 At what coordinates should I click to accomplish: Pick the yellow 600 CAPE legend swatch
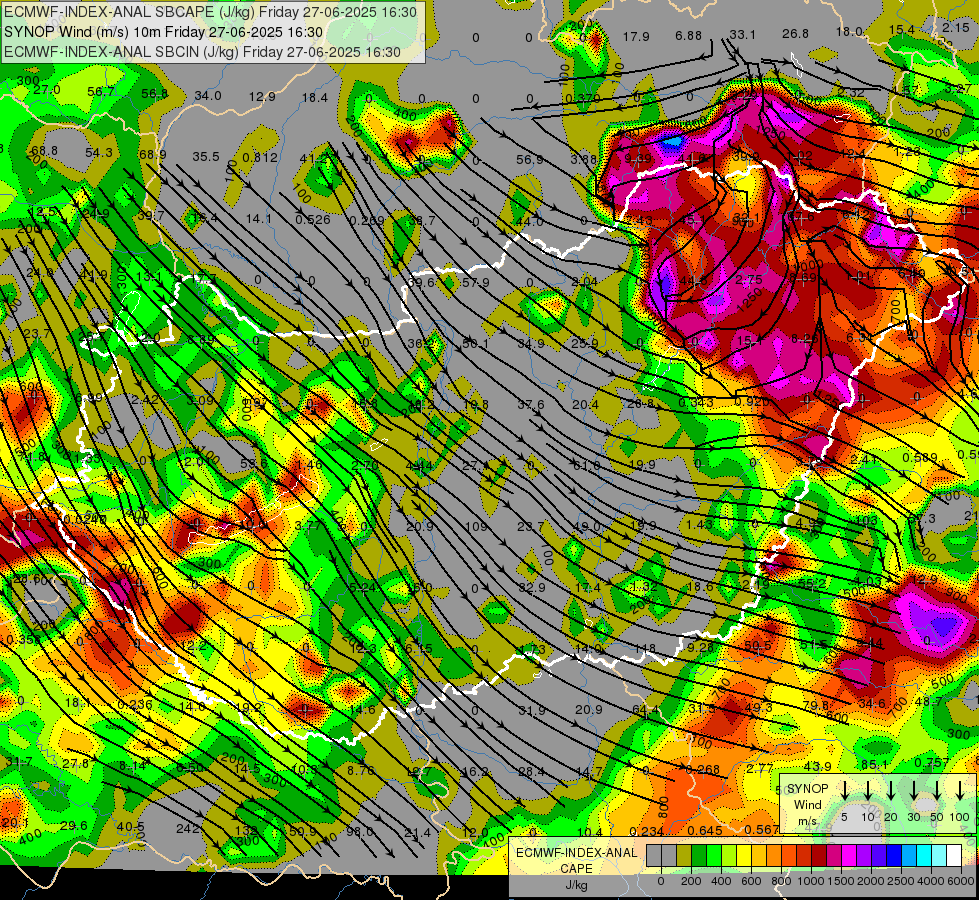pos(744,855)
